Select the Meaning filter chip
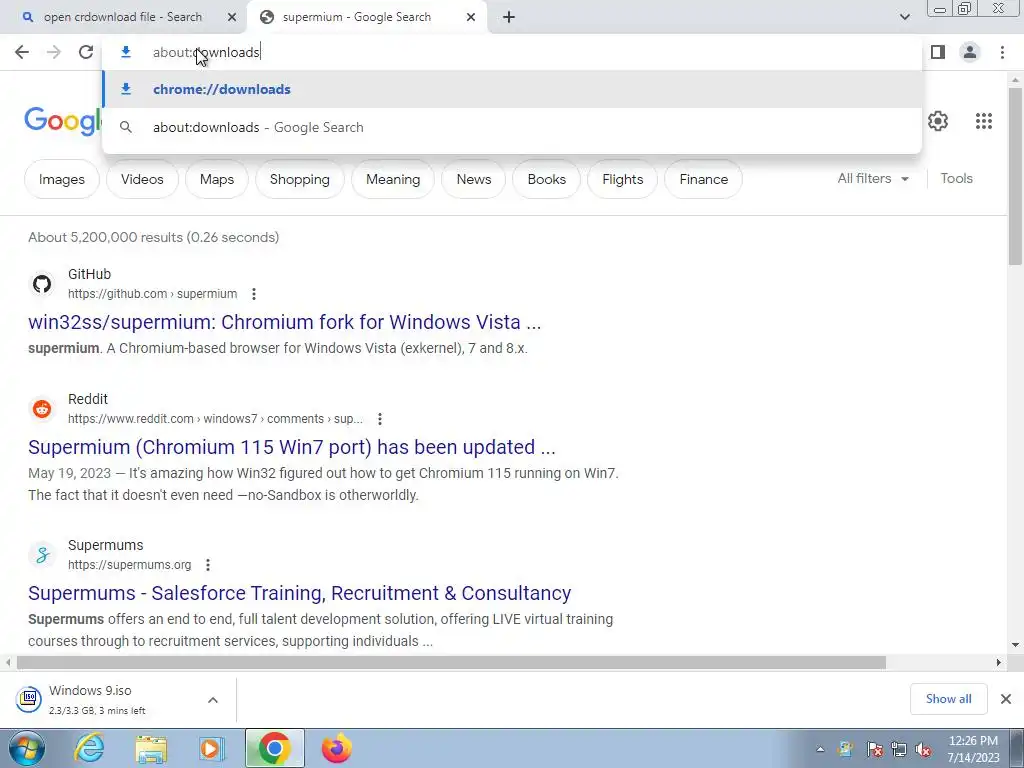 pyautogui.click(x=393, y=179)
